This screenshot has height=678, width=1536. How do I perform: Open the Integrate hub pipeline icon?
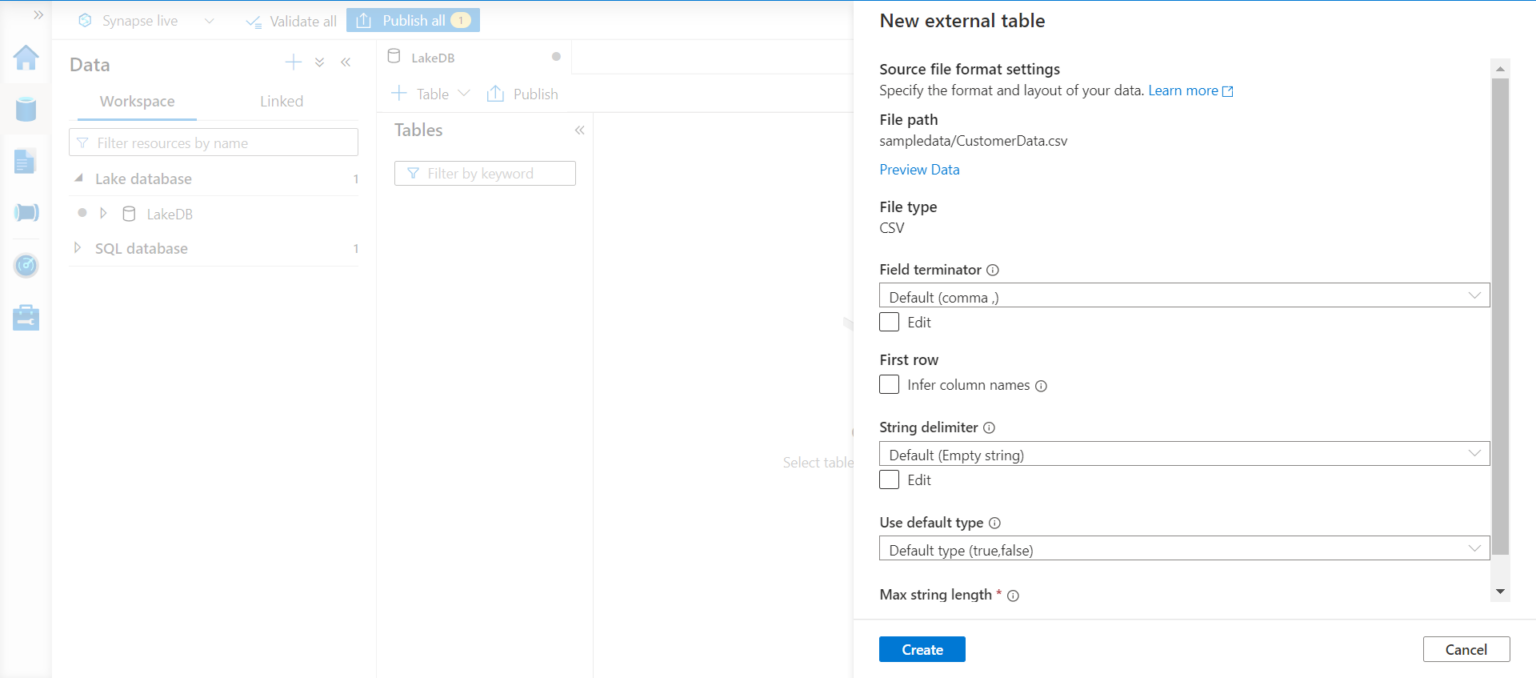(x=26, y=213)
